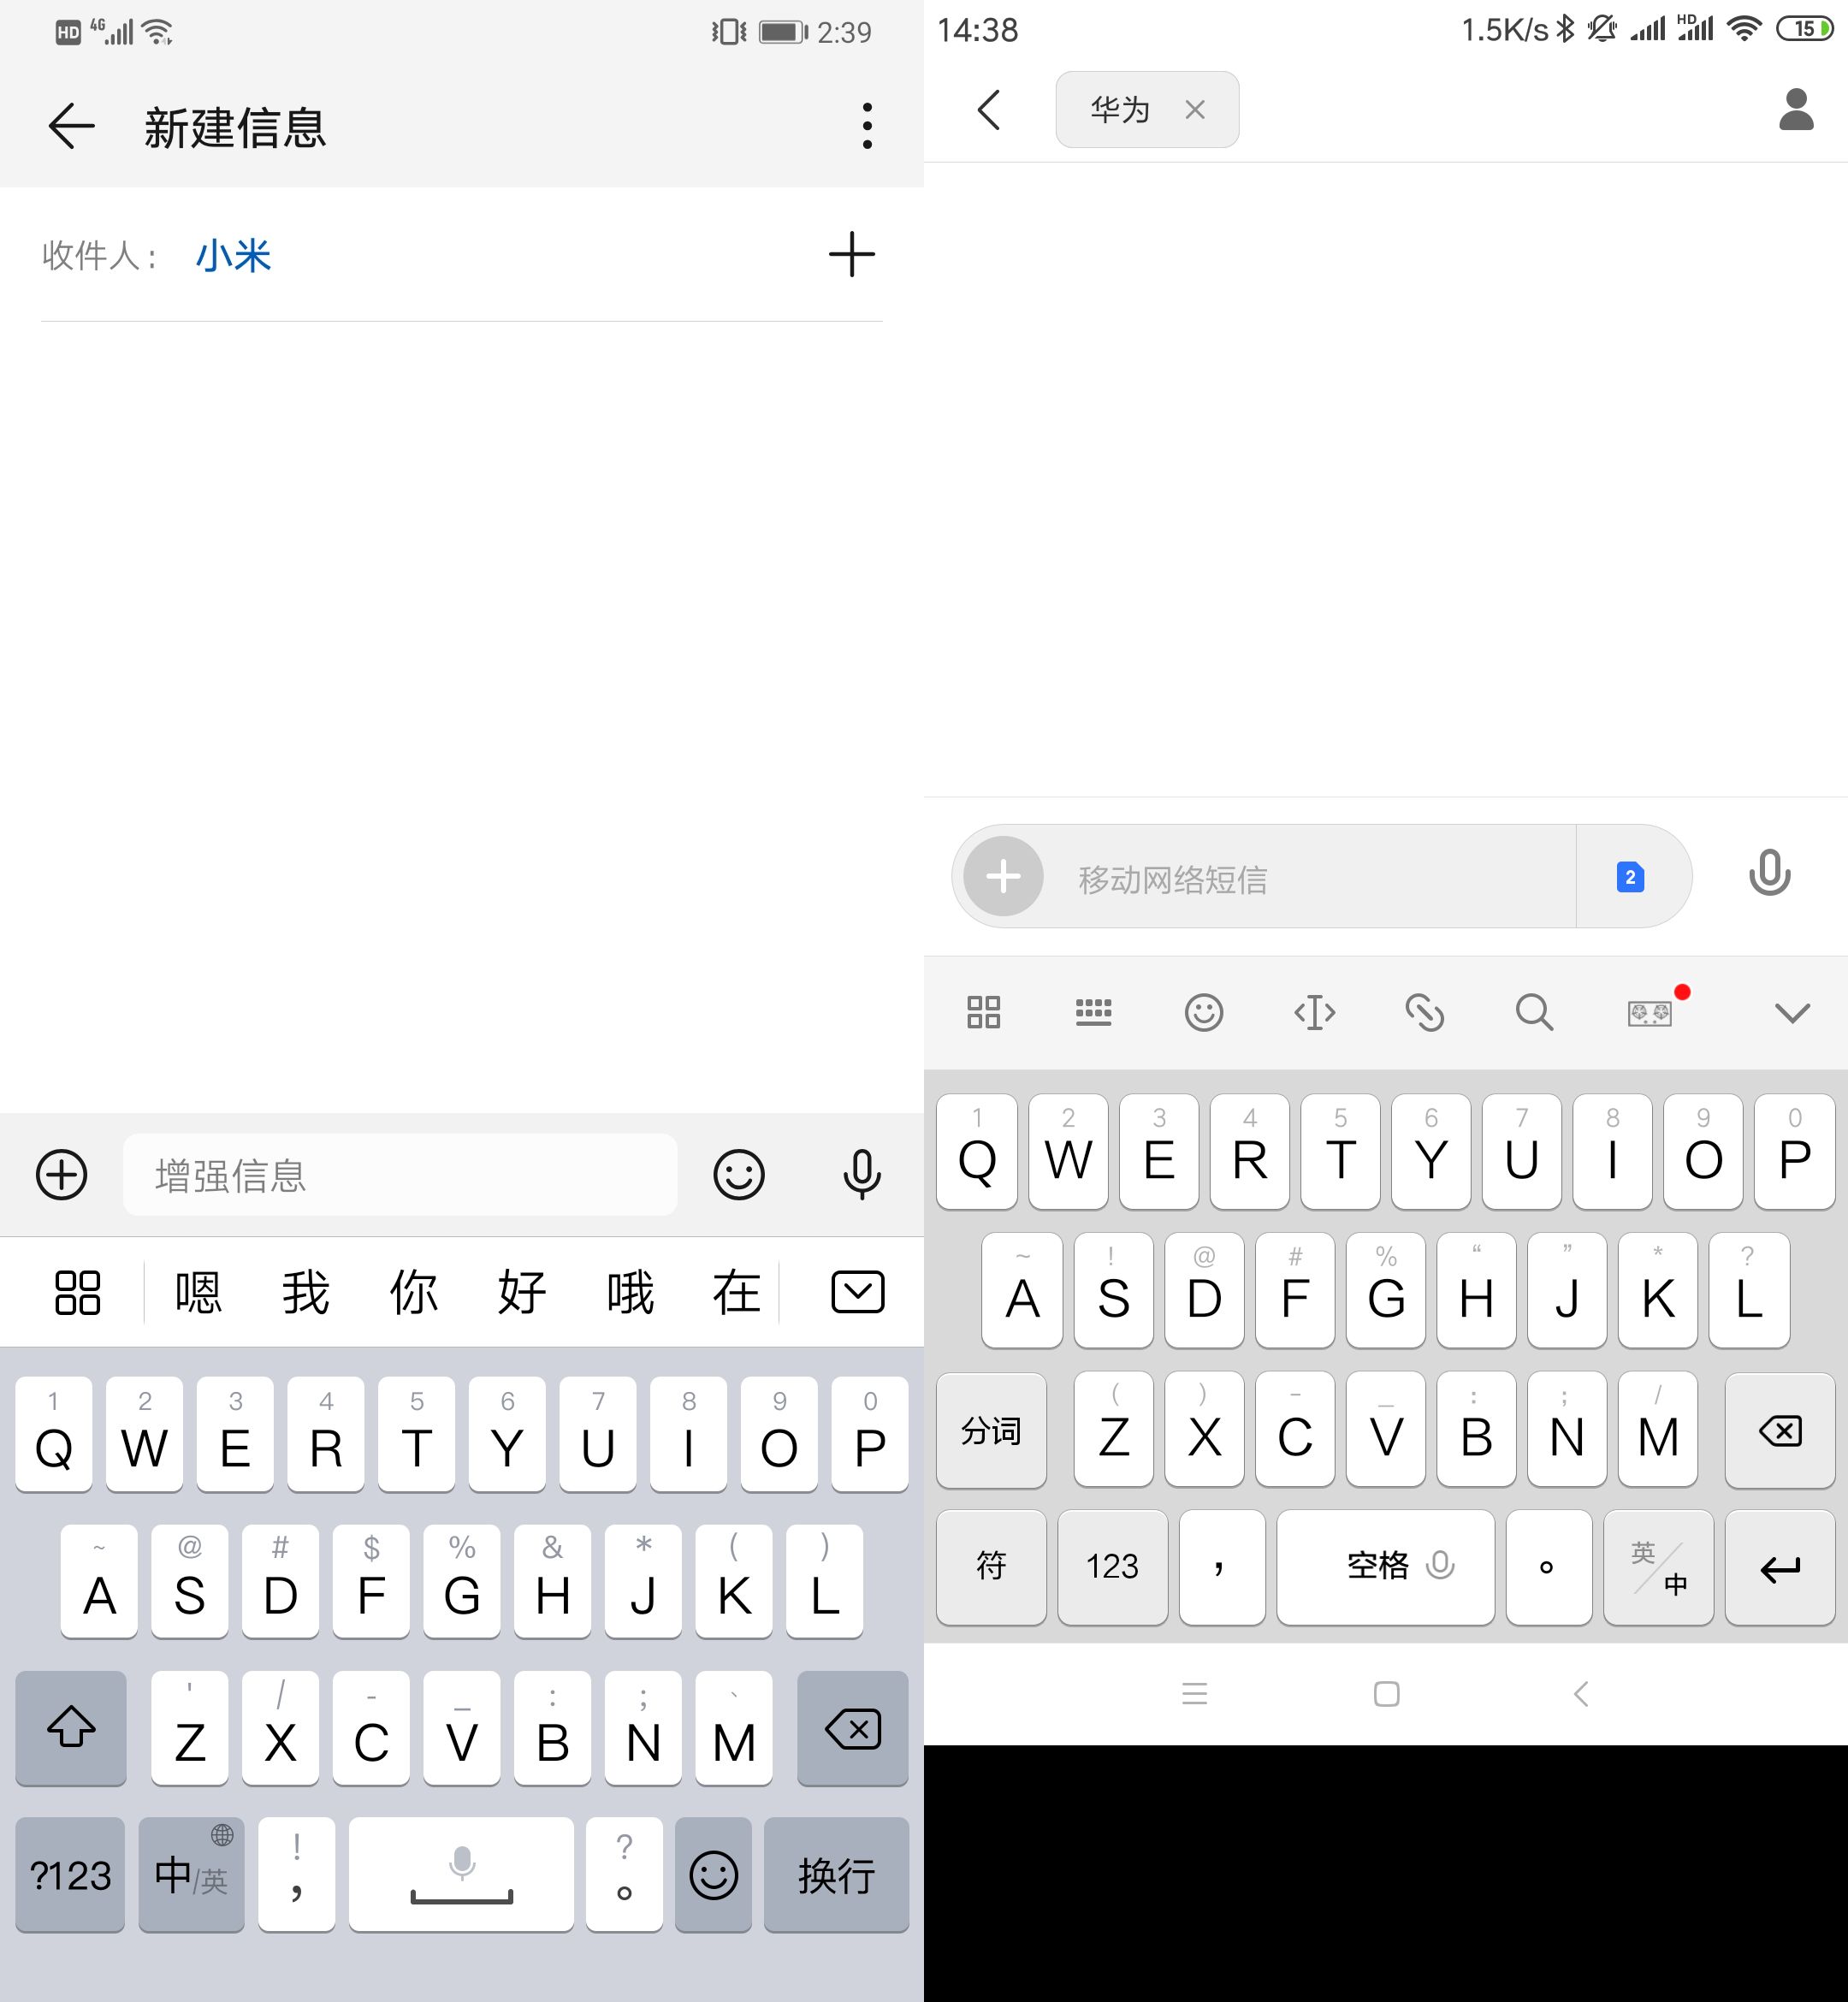Viewport: 1848px width, 2002px height.
Task: Open search in the right keyboard toolbar
Action: 1534,1012
